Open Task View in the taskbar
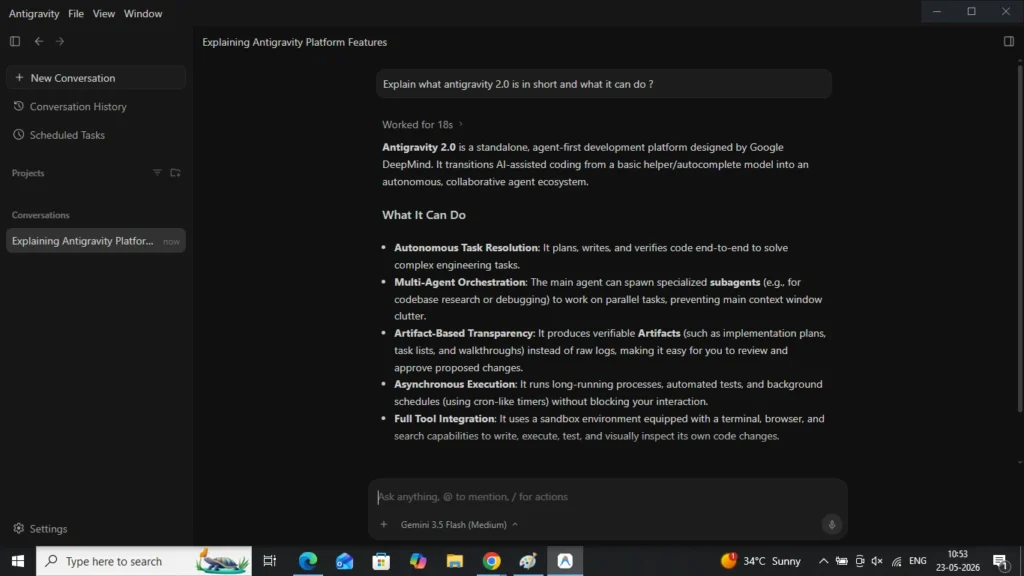The width and height of the screenshot is (1024, 576). (x=269, y=561)
